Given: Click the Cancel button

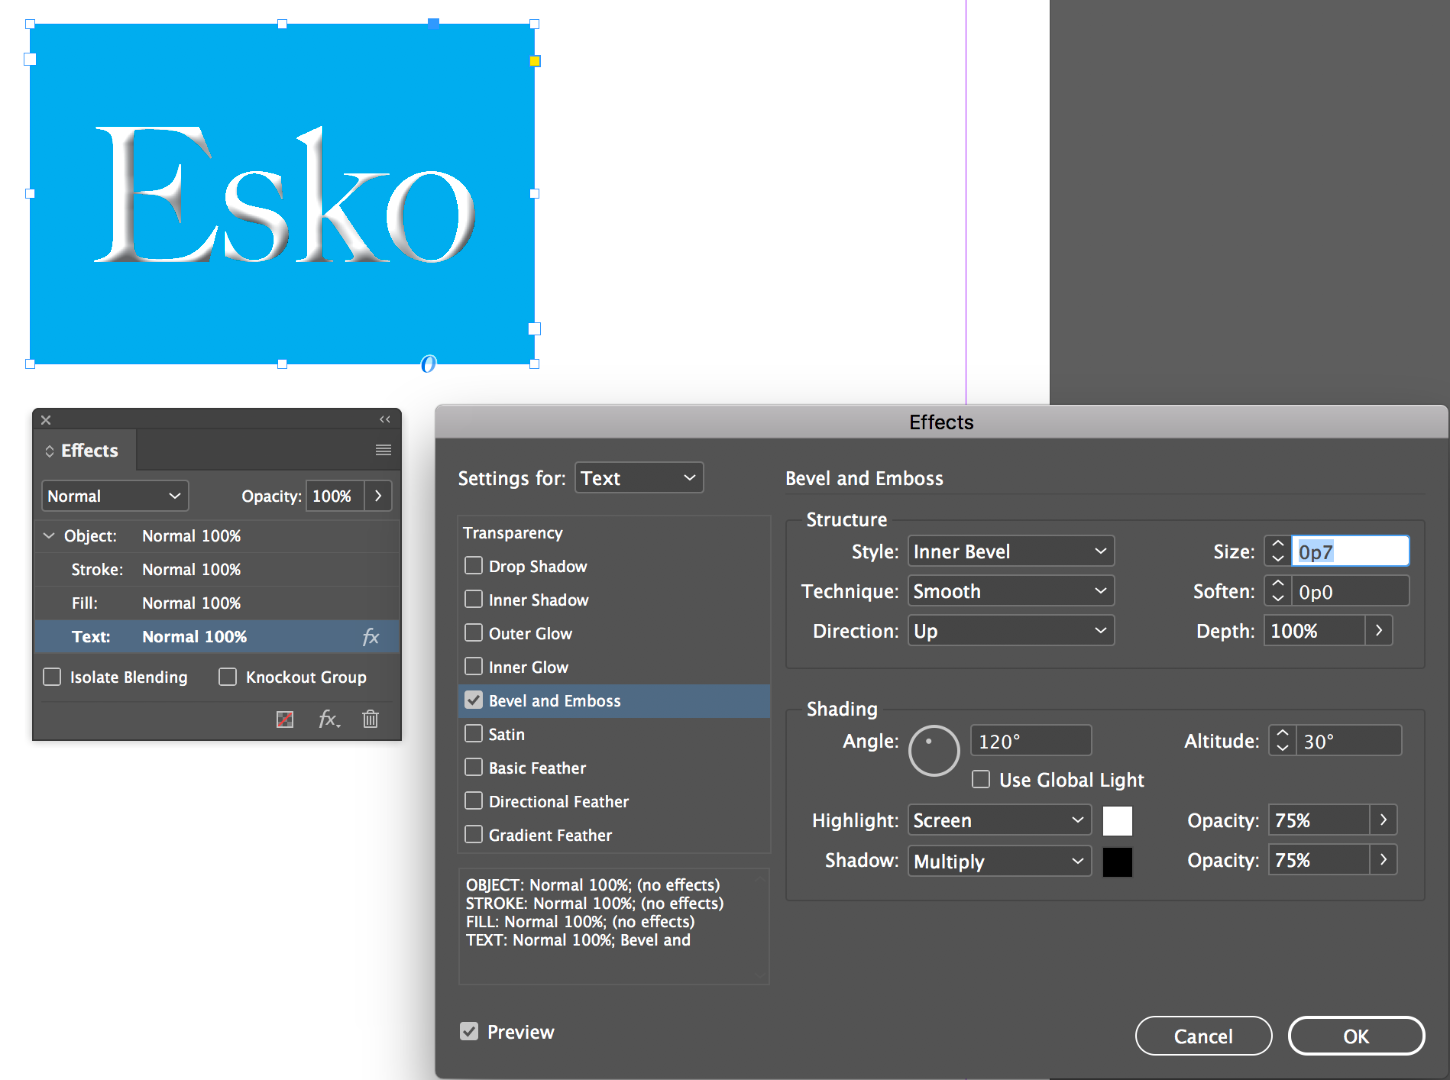Looking at the screenshot, I should [1204, 1036].
